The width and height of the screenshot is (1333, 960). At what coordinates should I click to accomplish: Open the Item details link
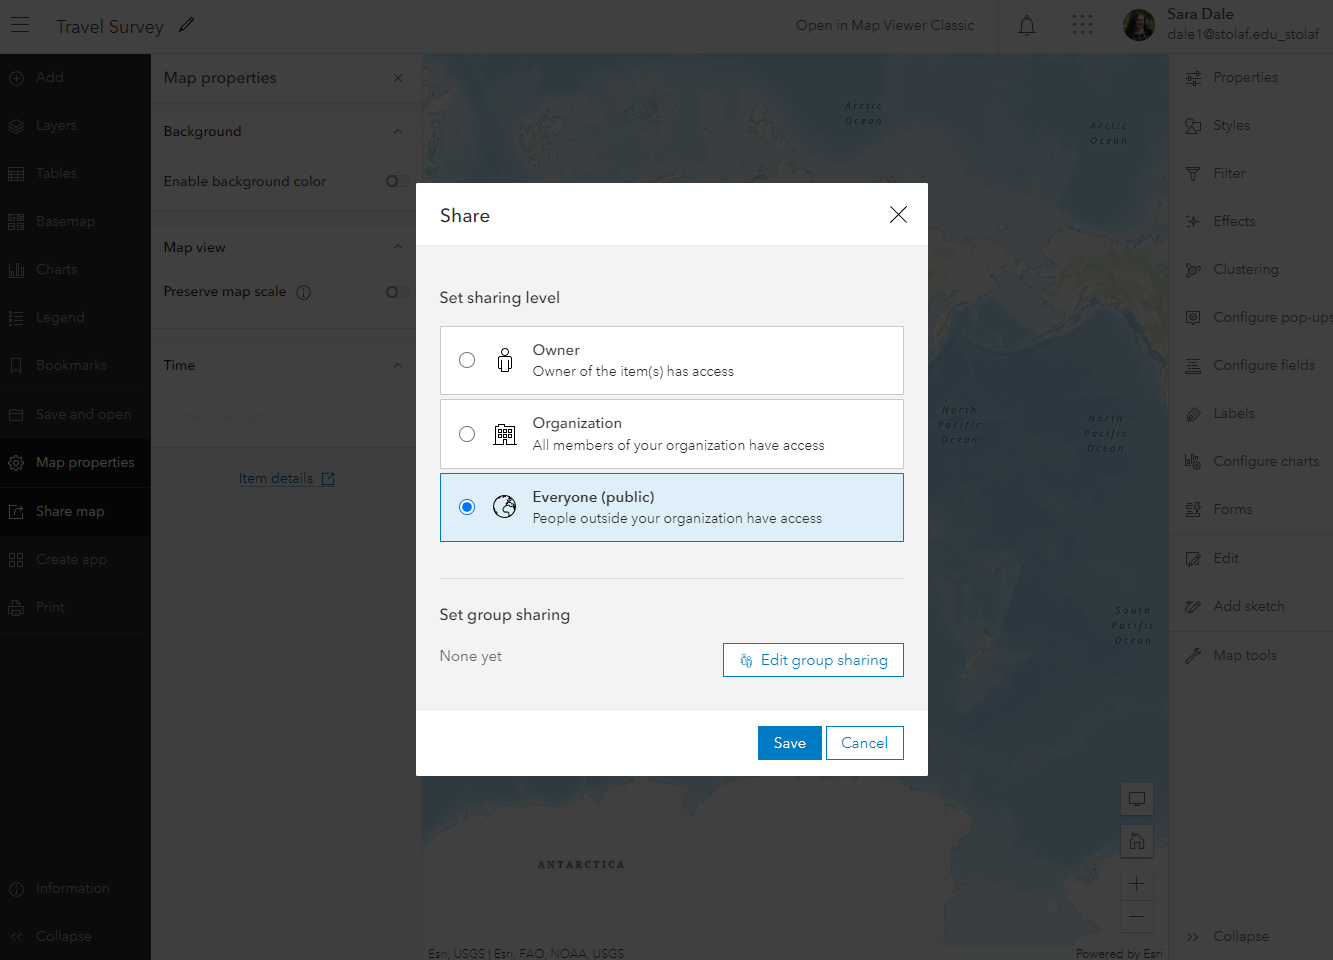pyautogui.click(x=286, y=479)
